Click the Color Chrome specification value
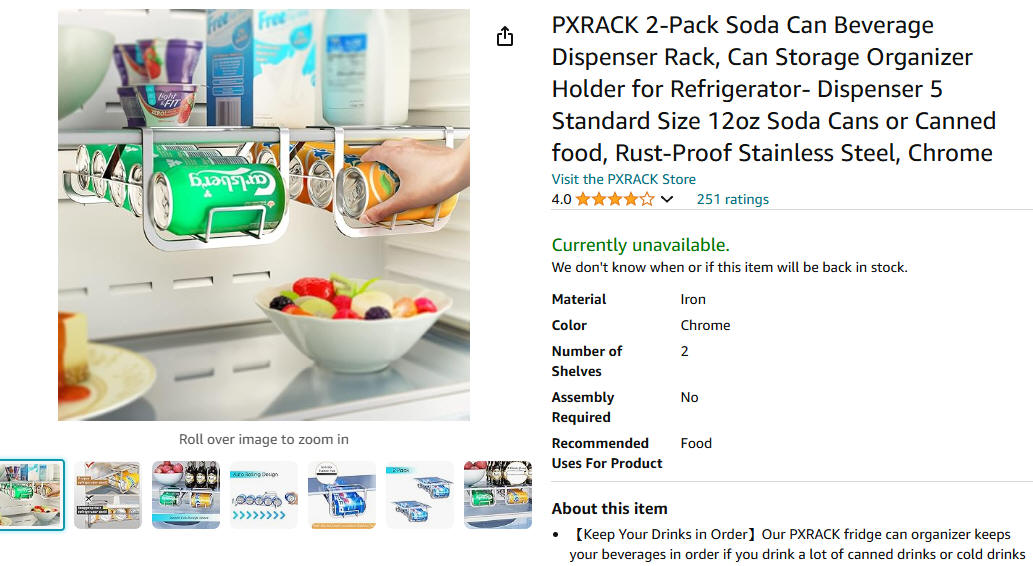 [x=705, y=325]
